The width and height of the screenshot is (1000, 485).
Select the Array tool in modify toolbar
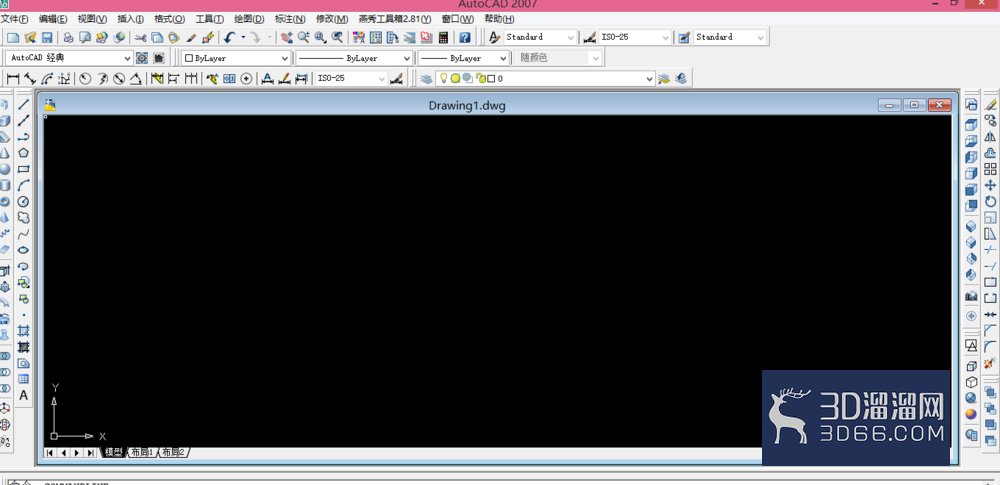click(x=990, y=169)
